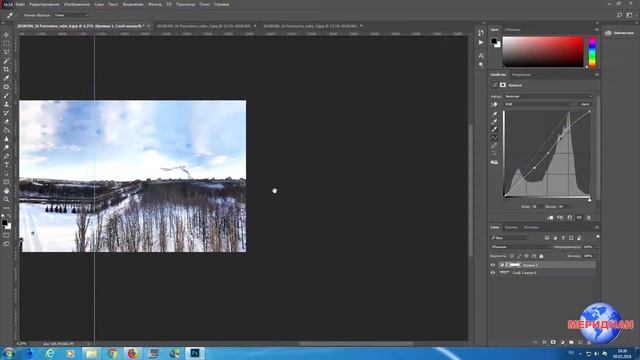Open the Фильтр menu
Viewport: 640px width, 360px height.
click(155, 4)
